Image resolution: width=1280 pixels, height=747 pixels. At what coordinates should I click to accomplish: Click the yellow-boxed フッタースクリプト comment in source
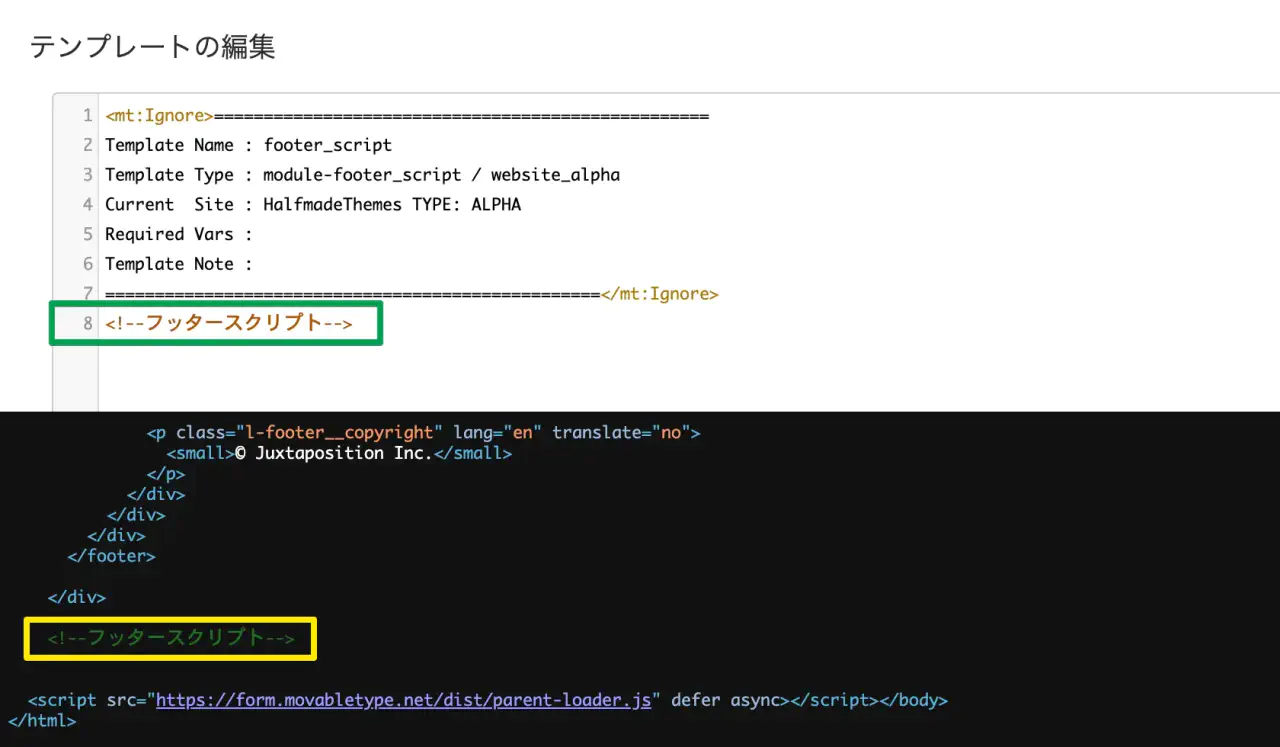171,638
